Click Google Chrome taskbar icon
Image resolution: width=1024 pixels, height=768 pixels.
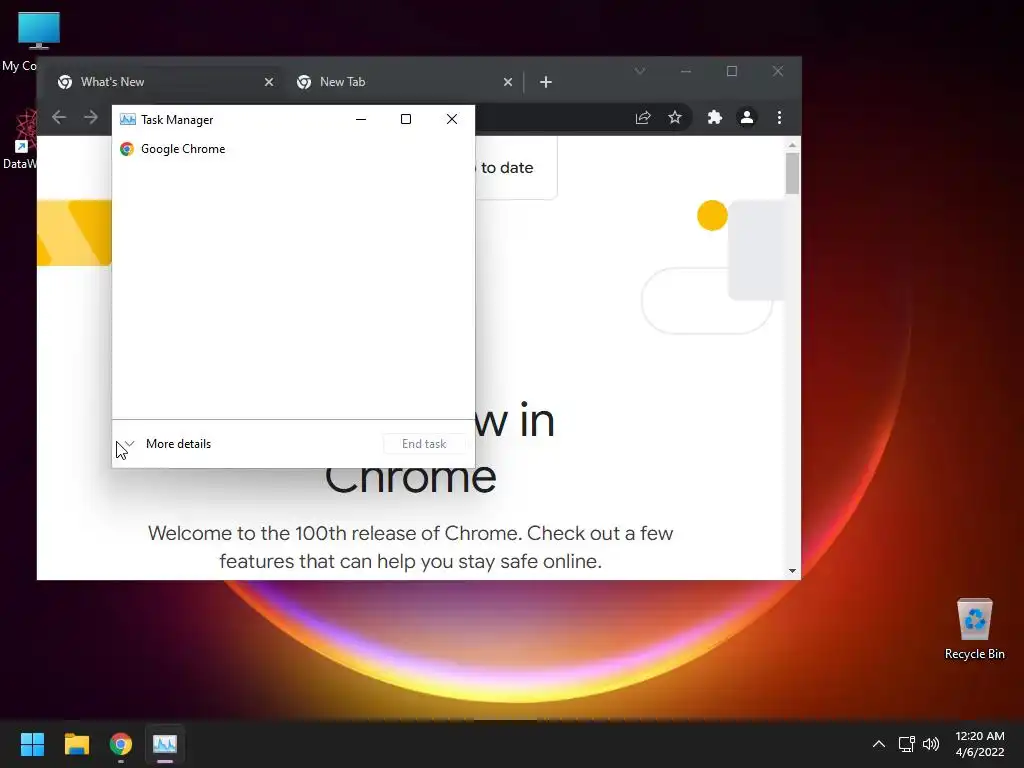tap(121, 744)
